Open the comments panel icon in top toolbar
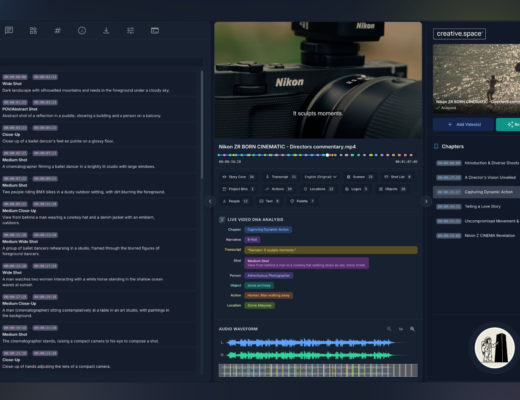520x400 pixels. click(x=9, y=31)
